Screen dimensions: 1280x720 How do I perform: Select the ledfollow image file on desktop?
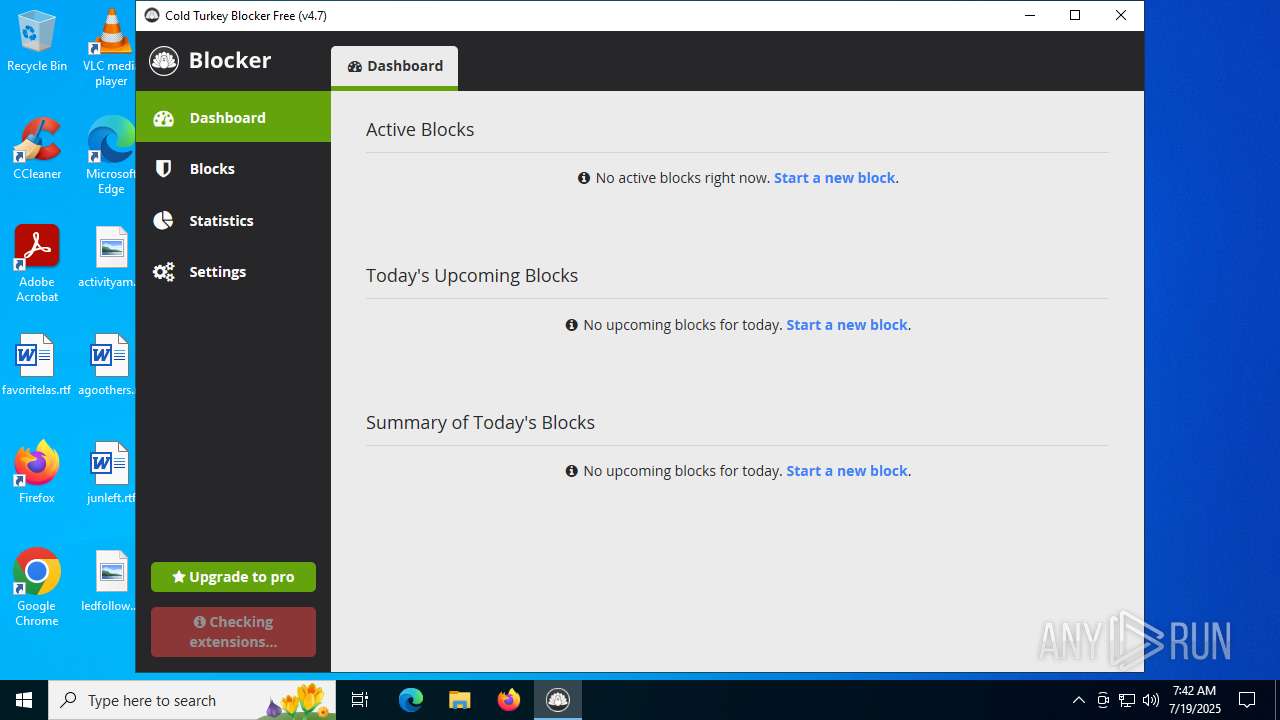(x=111, y=581)
